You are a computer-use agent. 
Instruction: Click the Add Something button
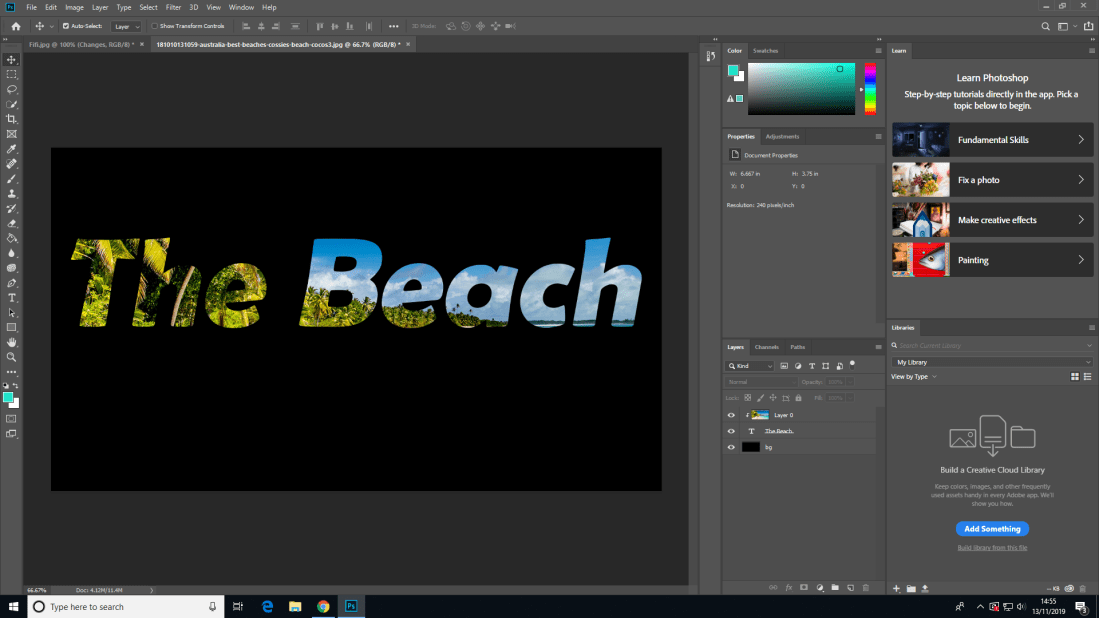point(992,529)
